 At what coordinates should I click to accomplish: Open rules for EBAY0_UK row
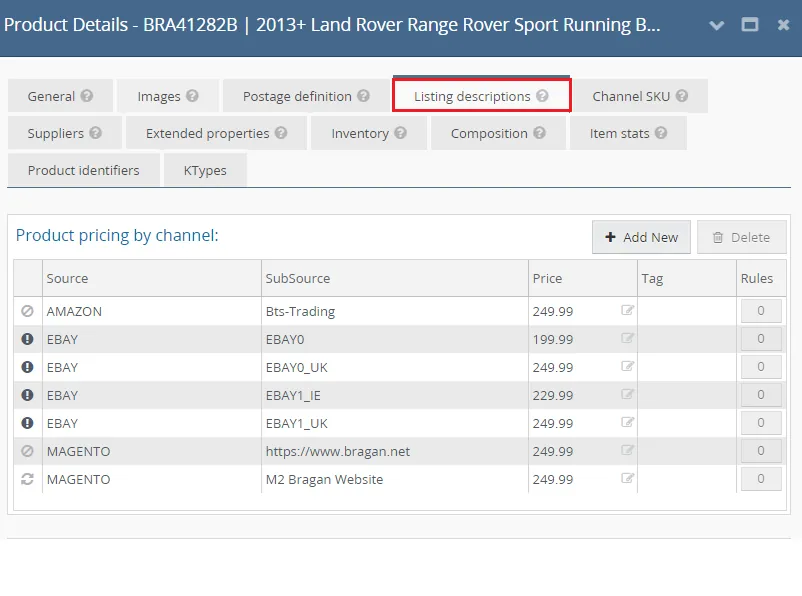click(761, 367)
